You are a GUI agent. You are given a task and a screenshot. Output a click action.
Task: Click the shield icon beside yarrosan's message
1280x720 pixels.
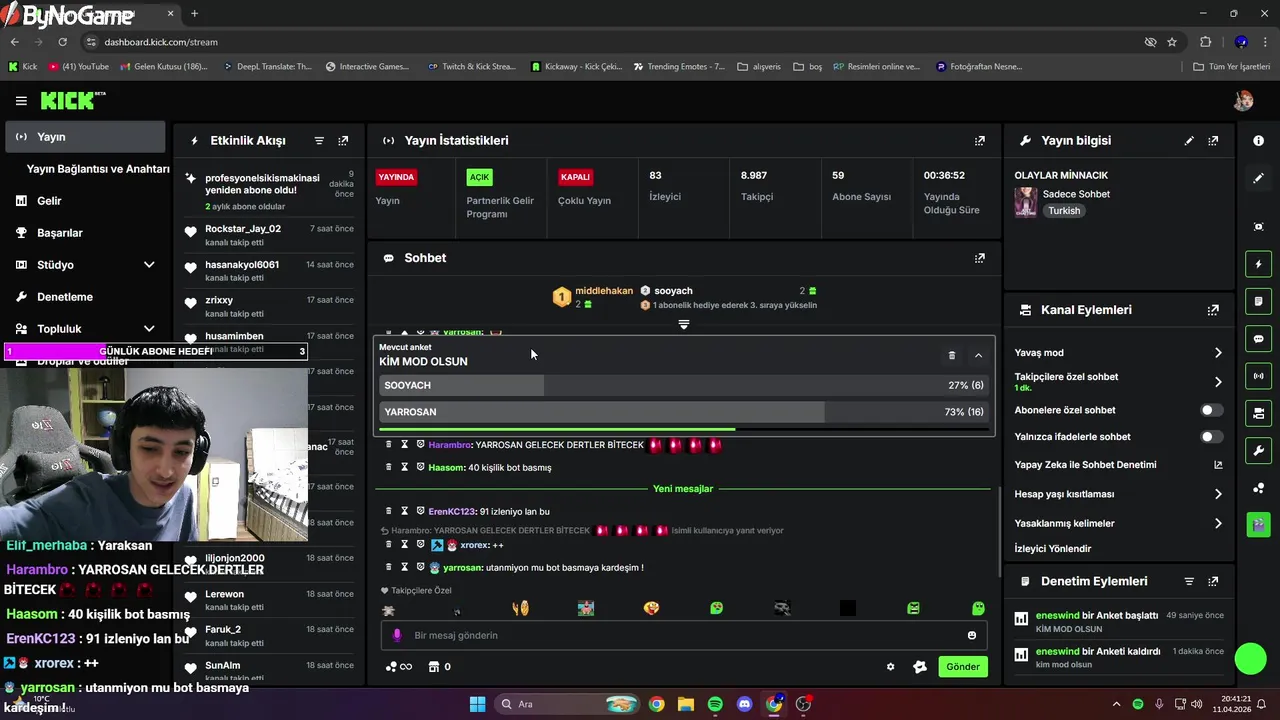click(x=421, y=567)
